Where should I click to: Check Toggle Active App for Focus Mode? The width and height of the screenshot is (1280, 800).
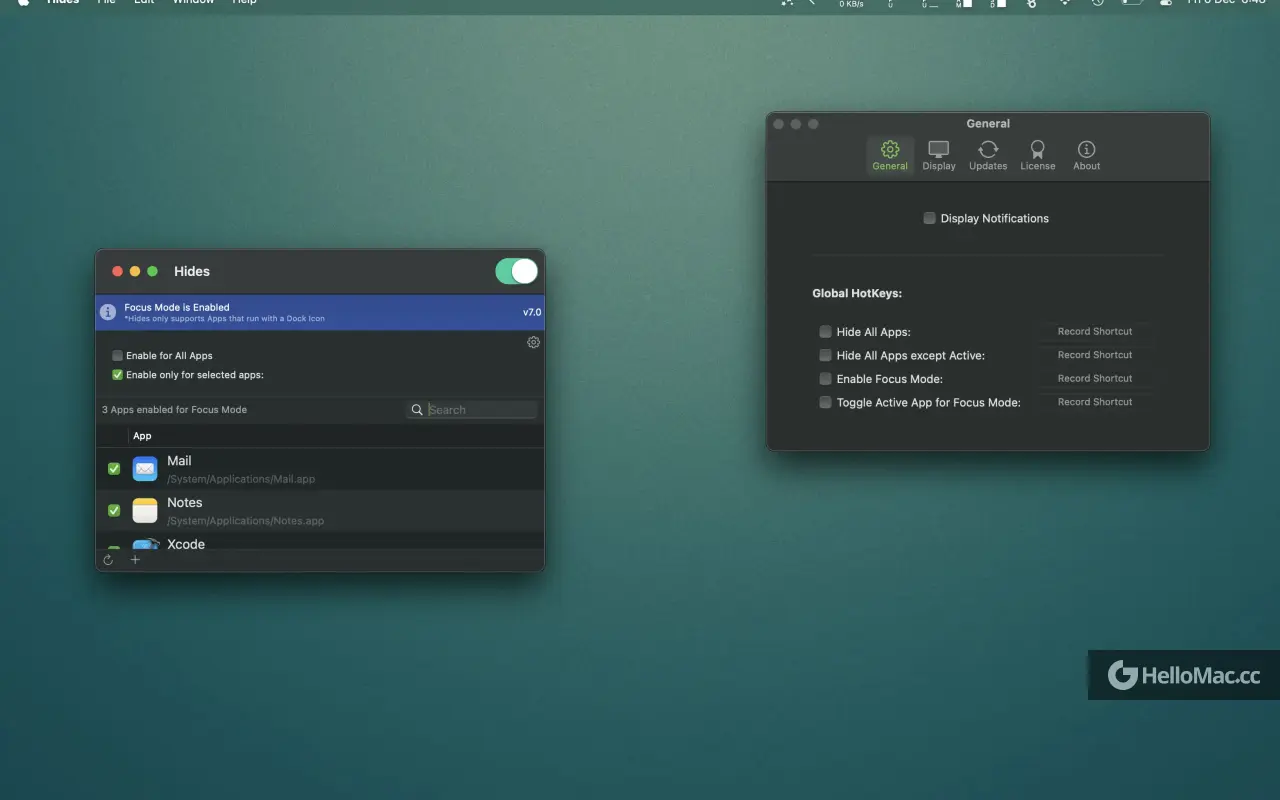click(x=825, y=402)
